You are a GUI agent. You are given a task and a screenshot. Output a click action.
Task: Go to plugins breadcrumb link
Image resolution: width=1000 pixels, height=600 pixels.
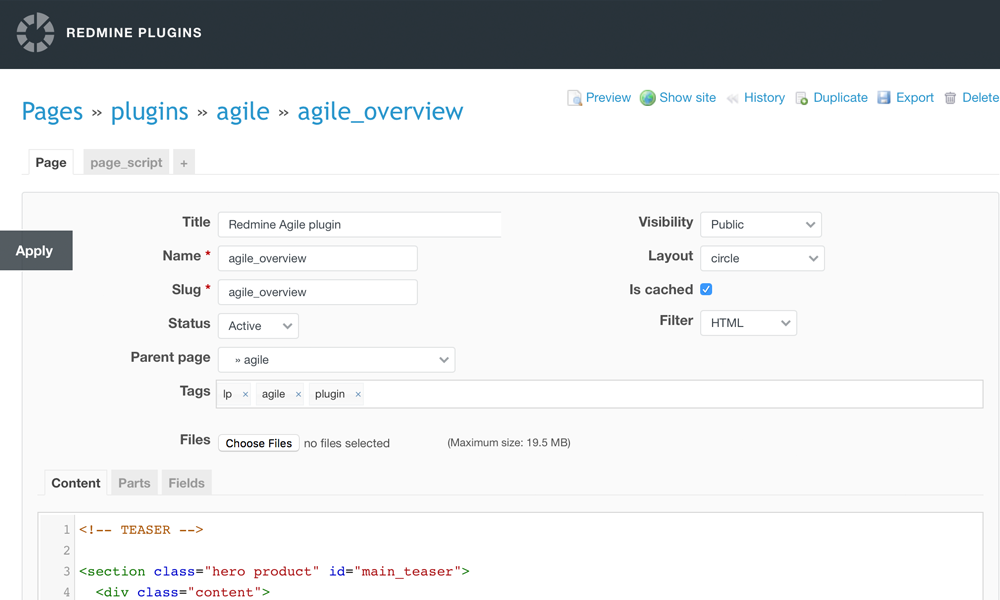click(150, 111)
